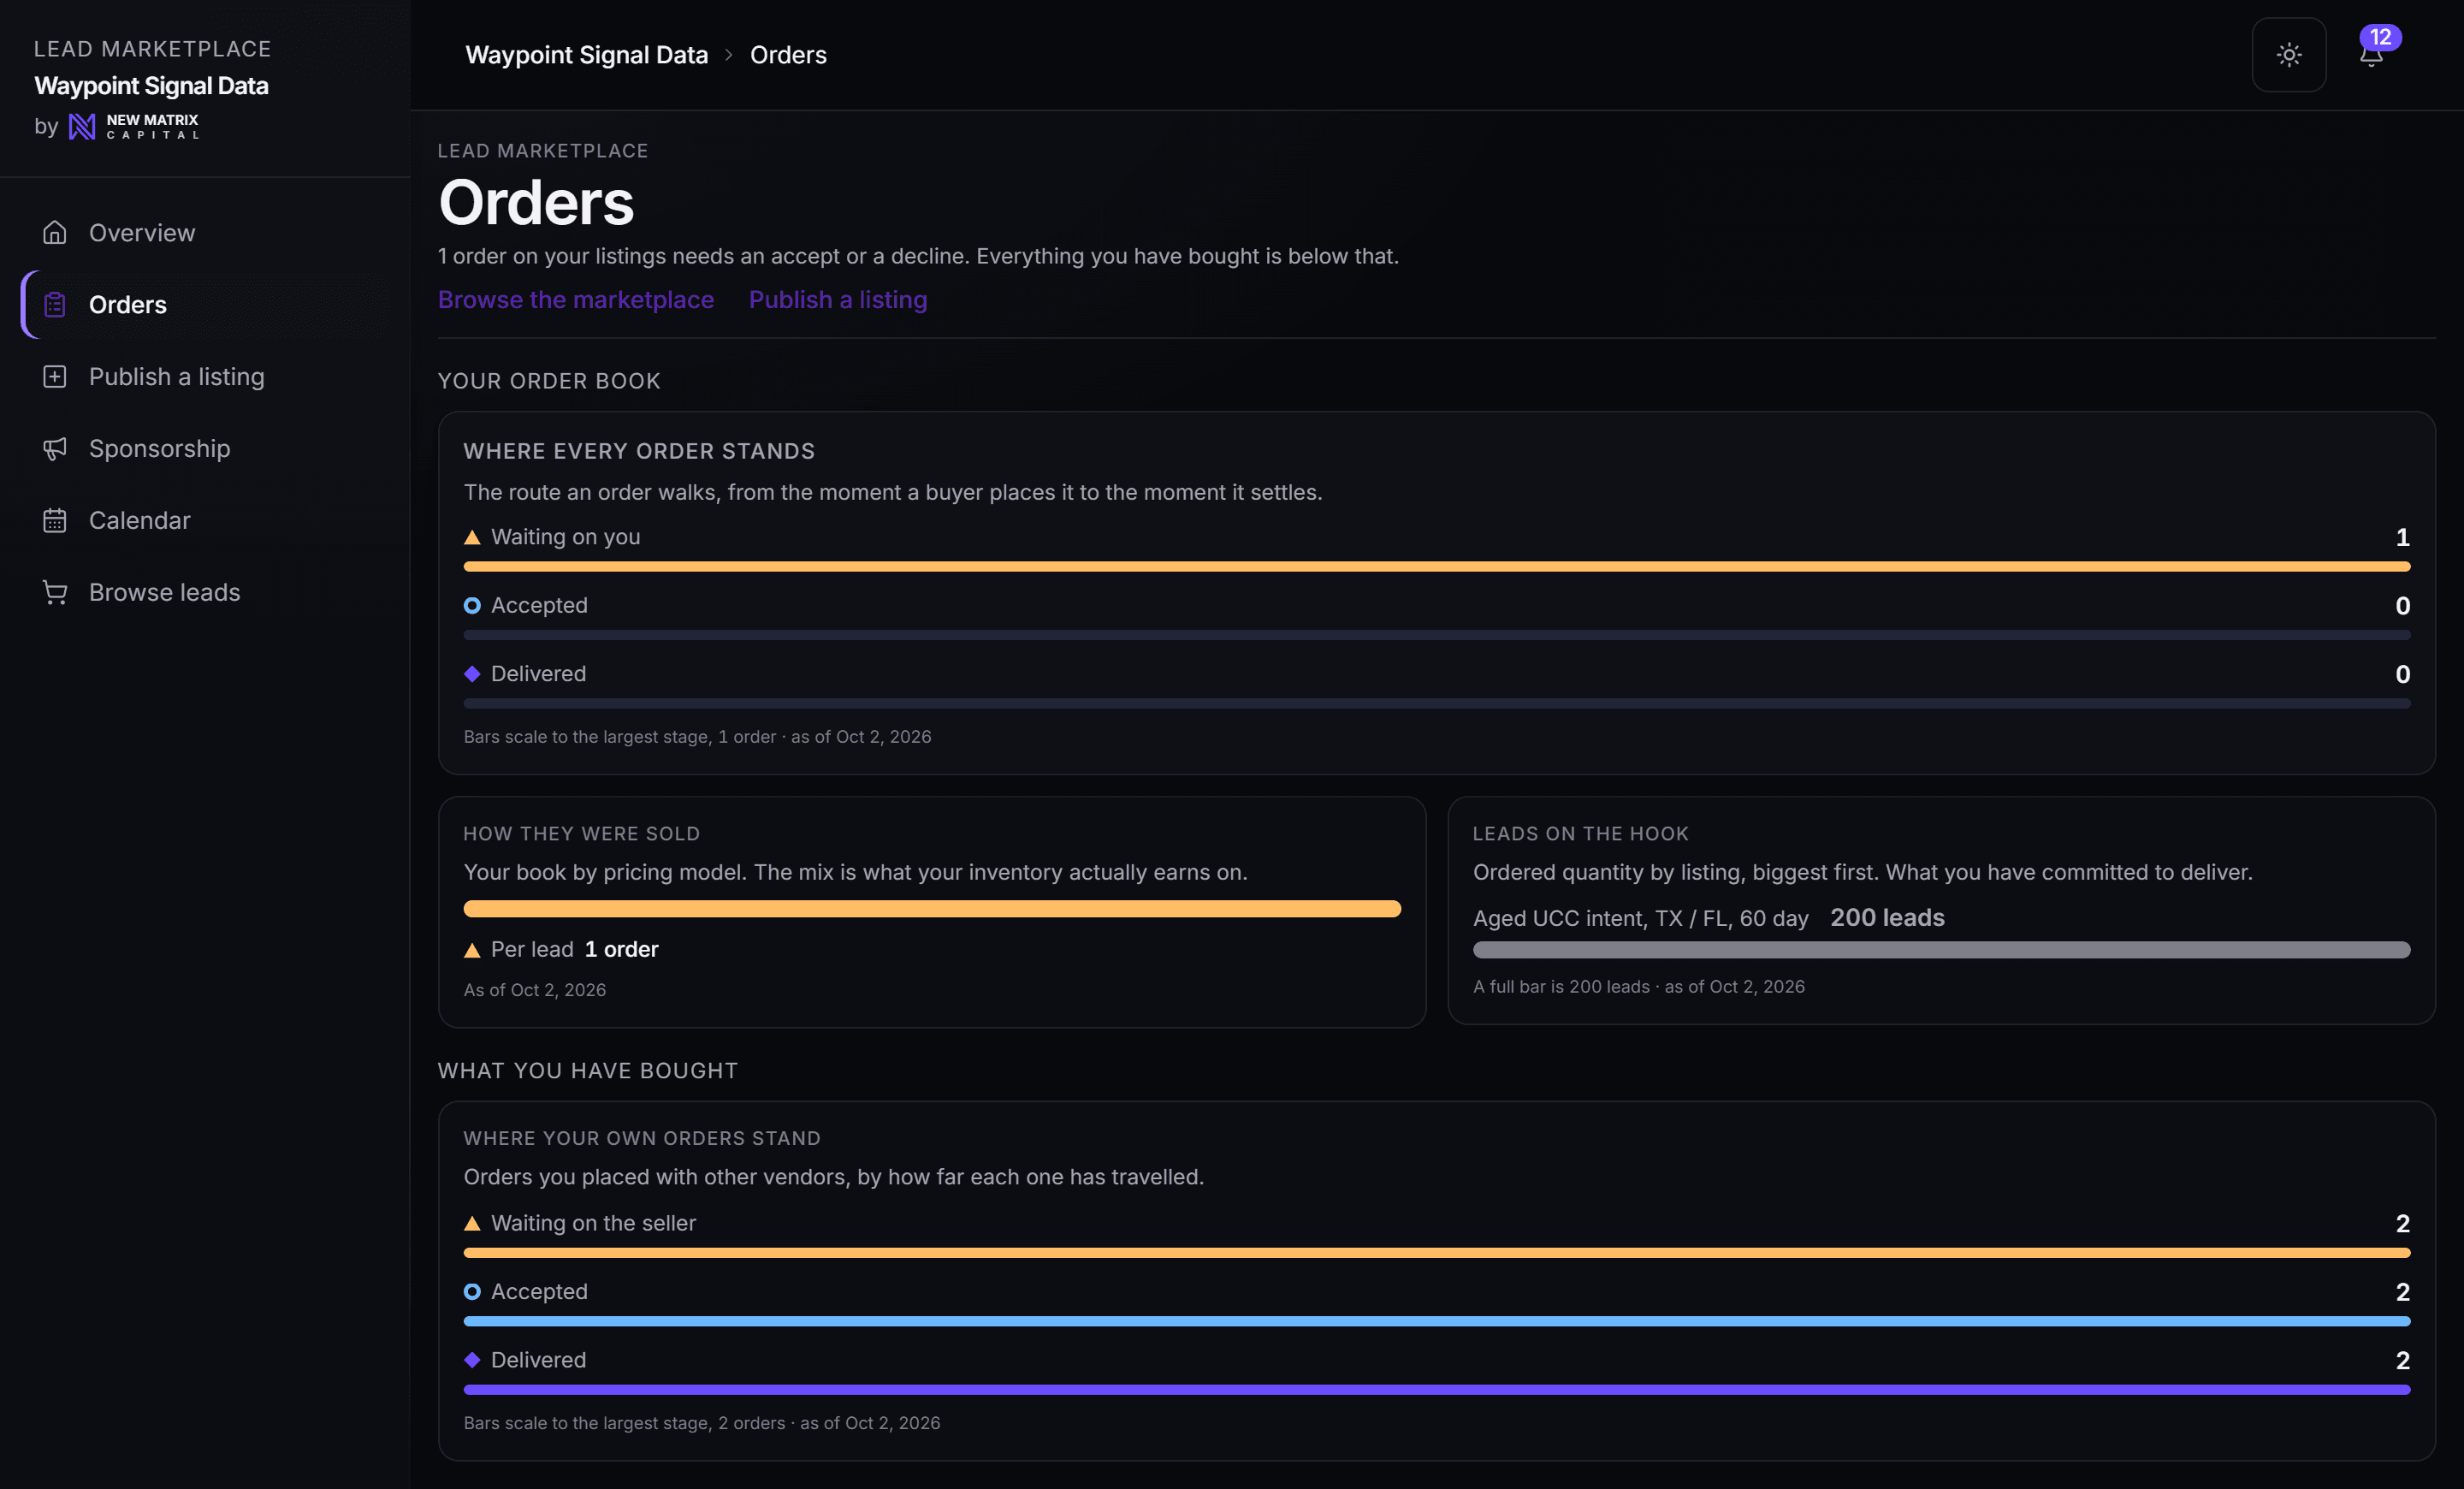Select Sponsorship in the sidebar

coord(205,448)
